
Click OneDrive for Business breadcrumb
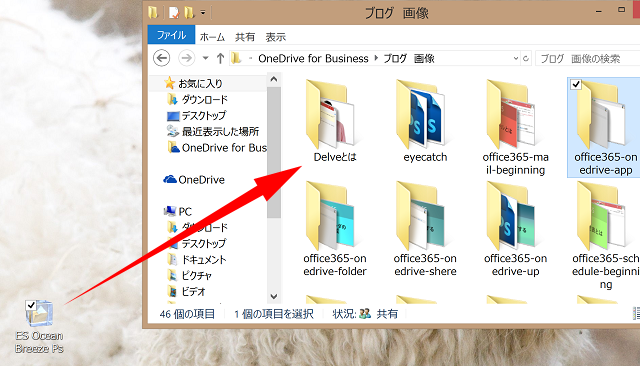(313, 58)
